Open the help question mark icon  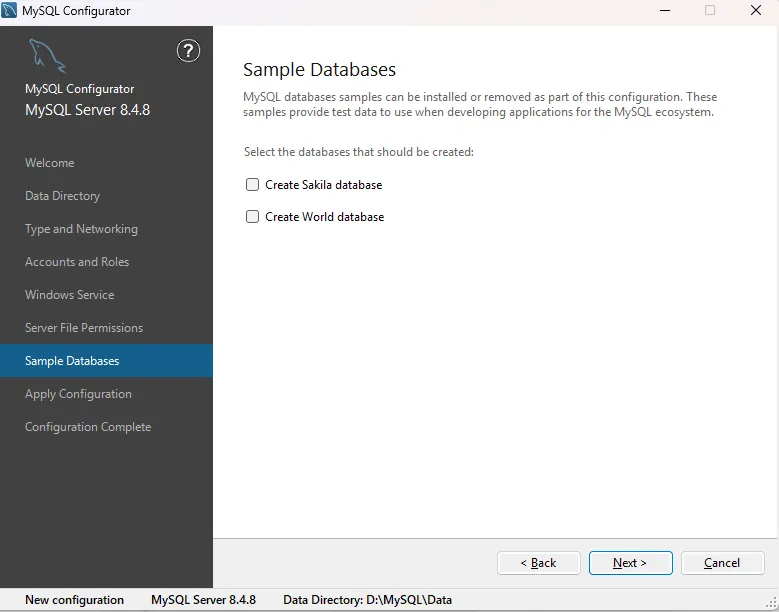(188, 51)
